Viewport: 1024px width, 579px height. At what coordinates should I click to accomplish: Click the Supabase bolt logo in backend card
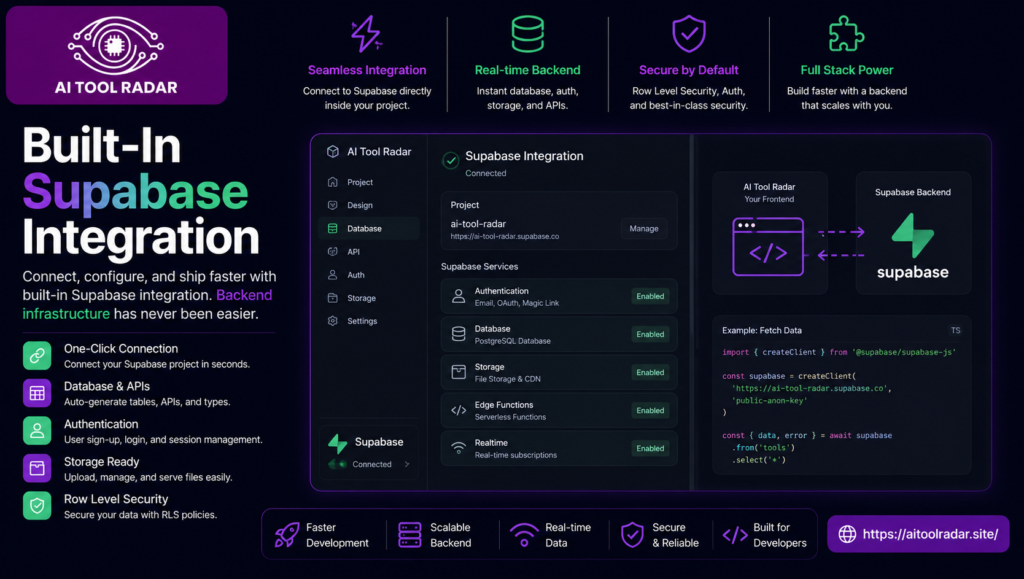tap(913, 236)
